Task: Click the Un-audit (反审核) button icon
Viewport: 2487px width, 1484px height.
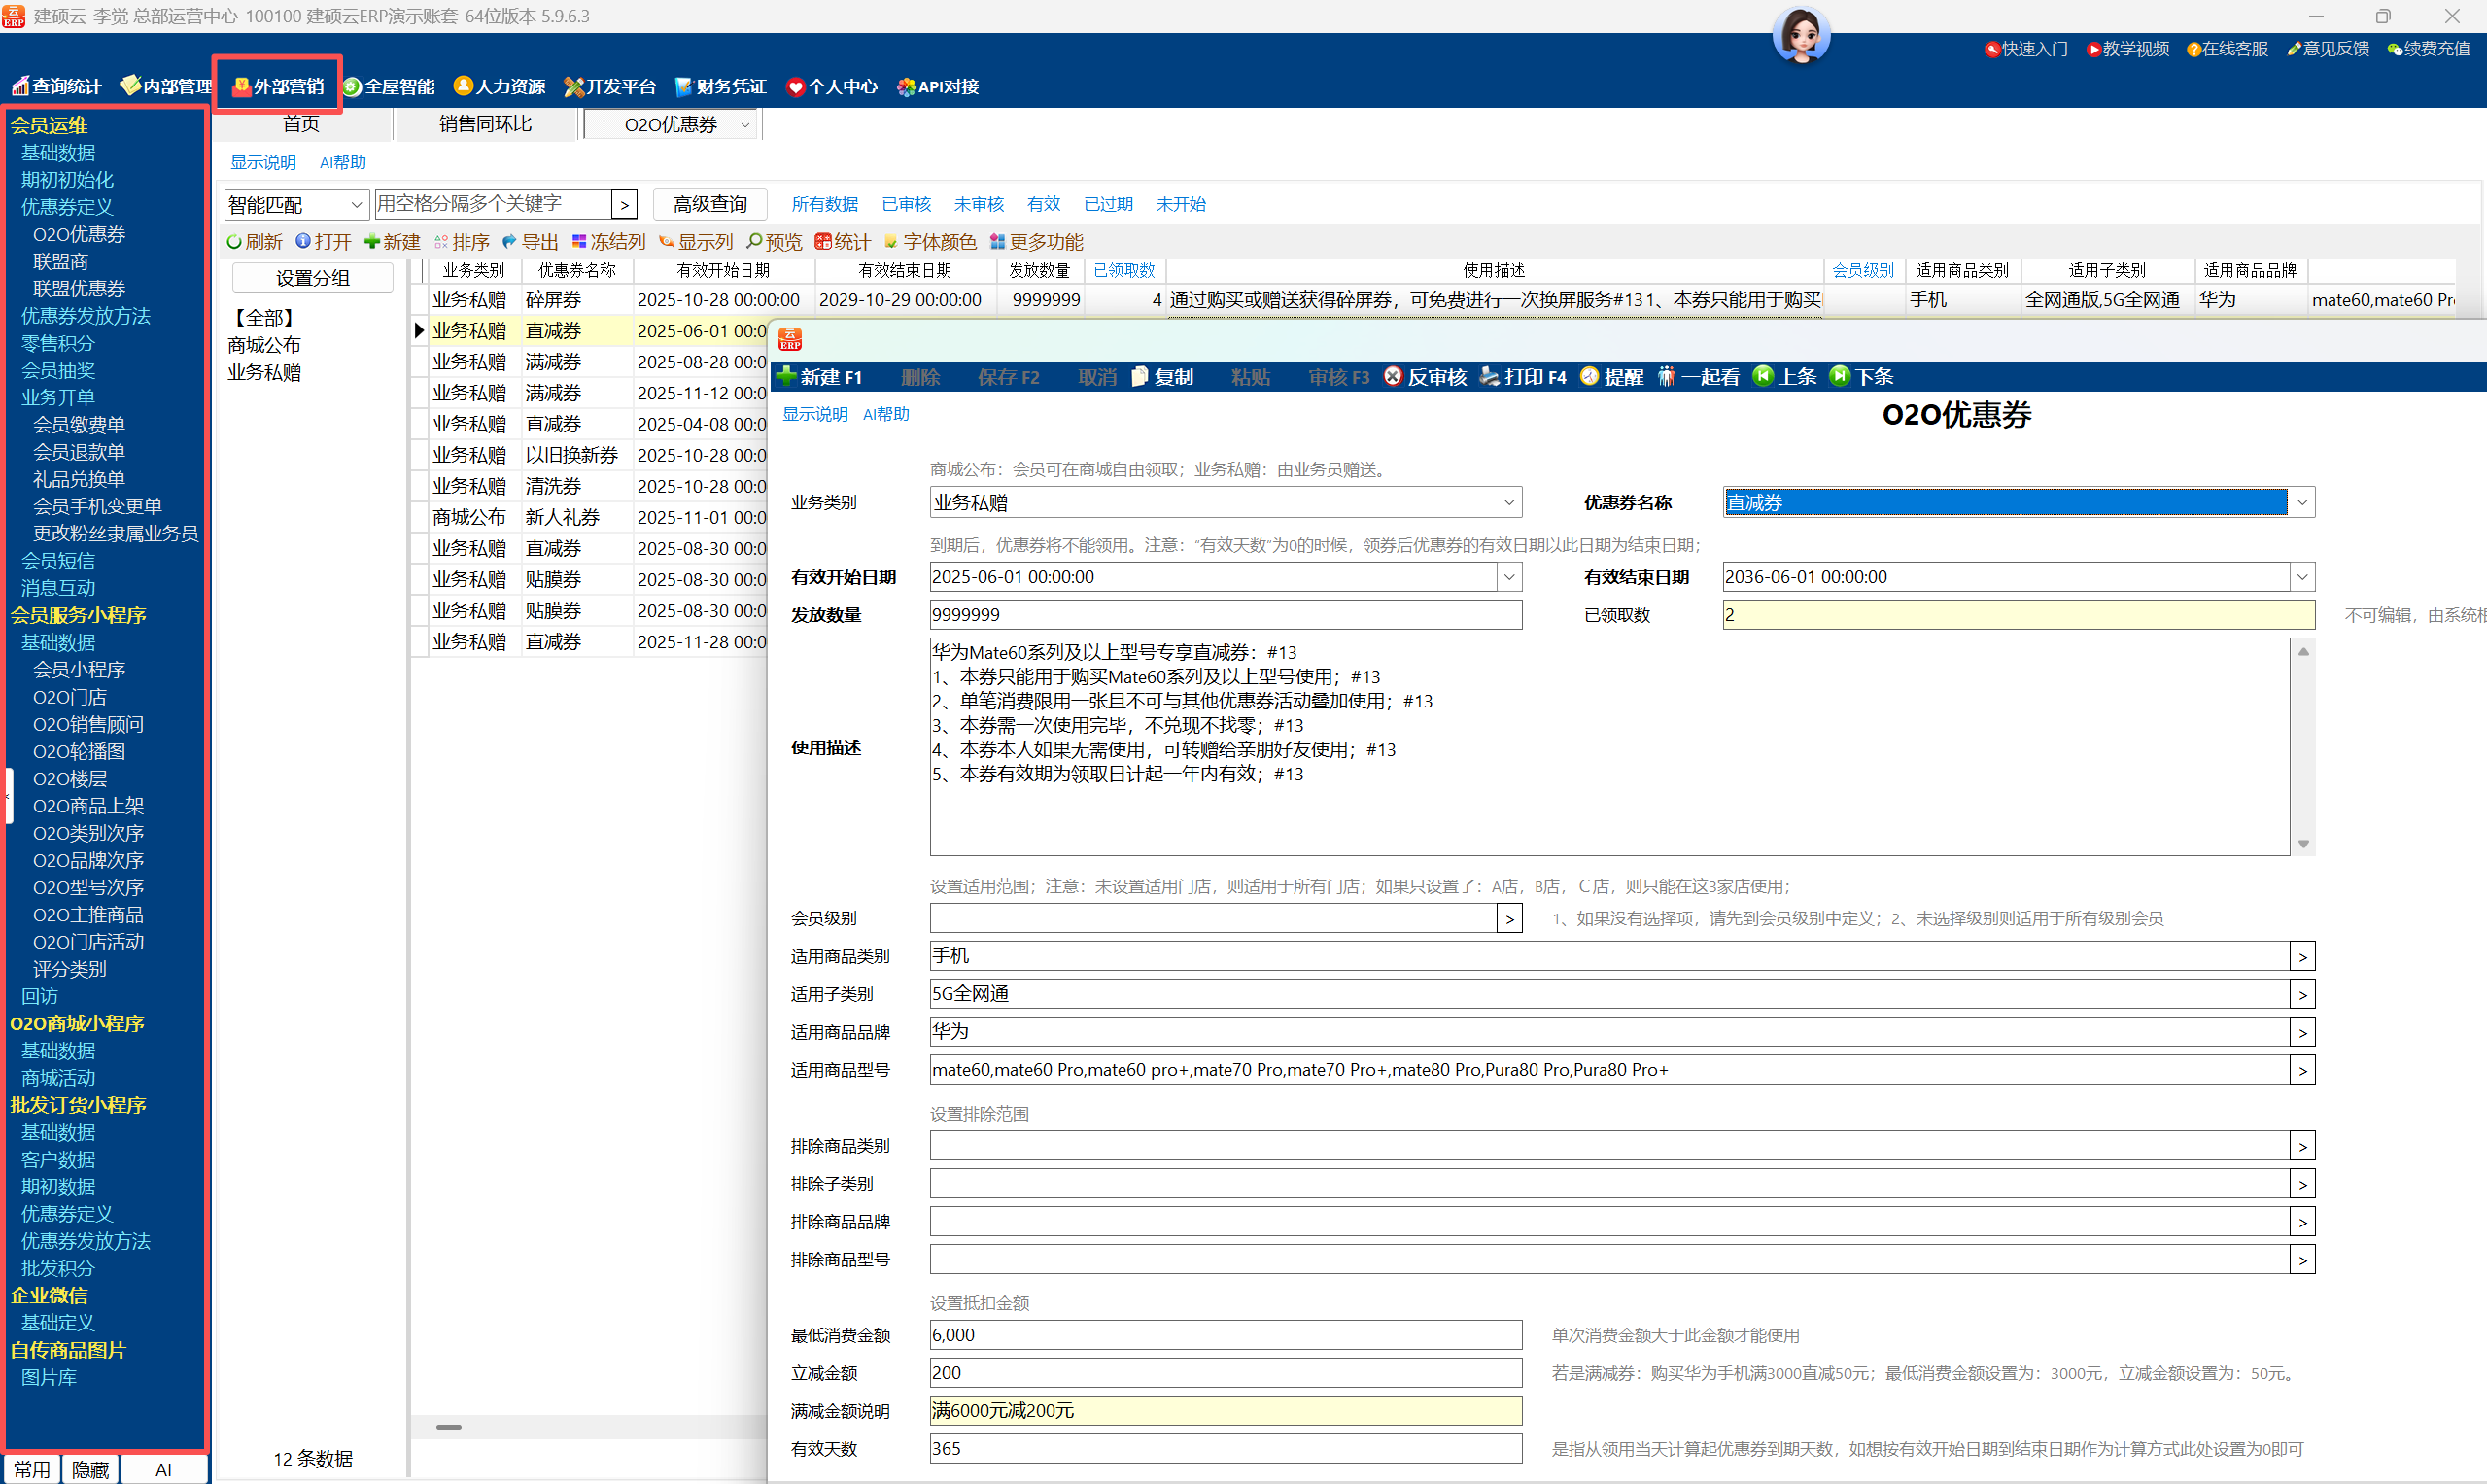Action: pos(1393,376)
